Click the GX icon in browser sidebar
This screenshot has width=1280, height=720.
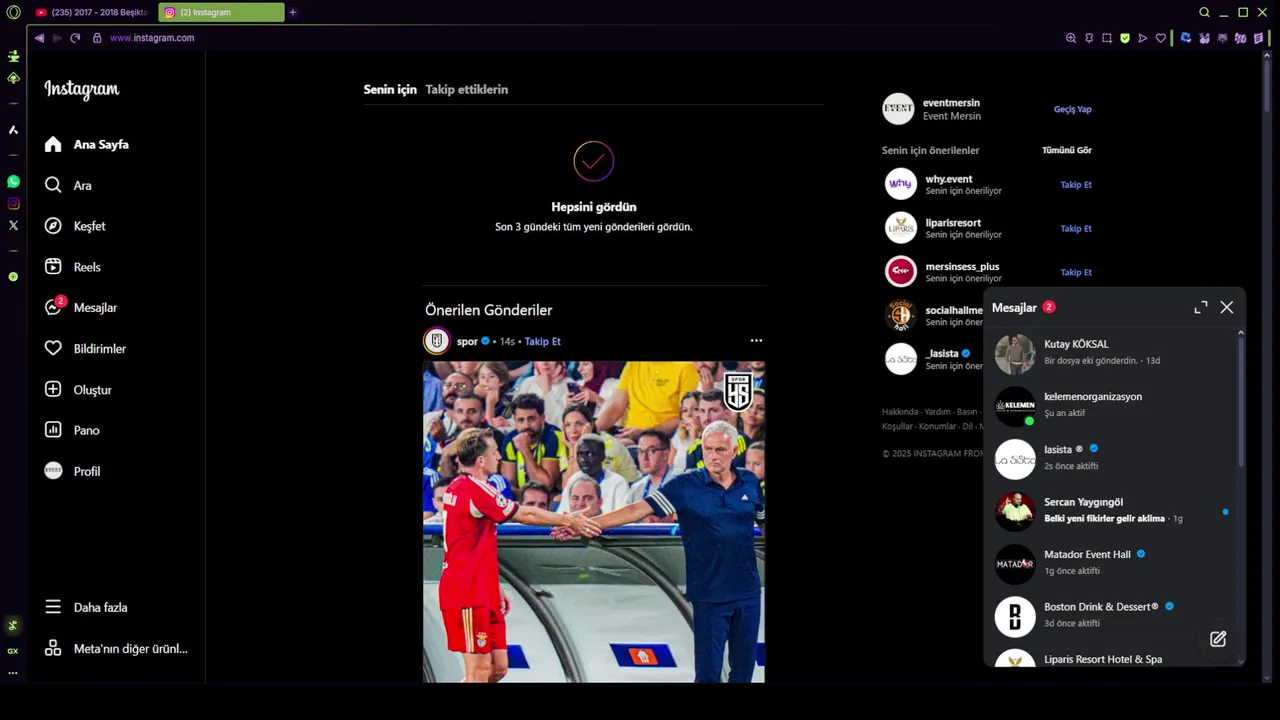[x=13, y=651]
